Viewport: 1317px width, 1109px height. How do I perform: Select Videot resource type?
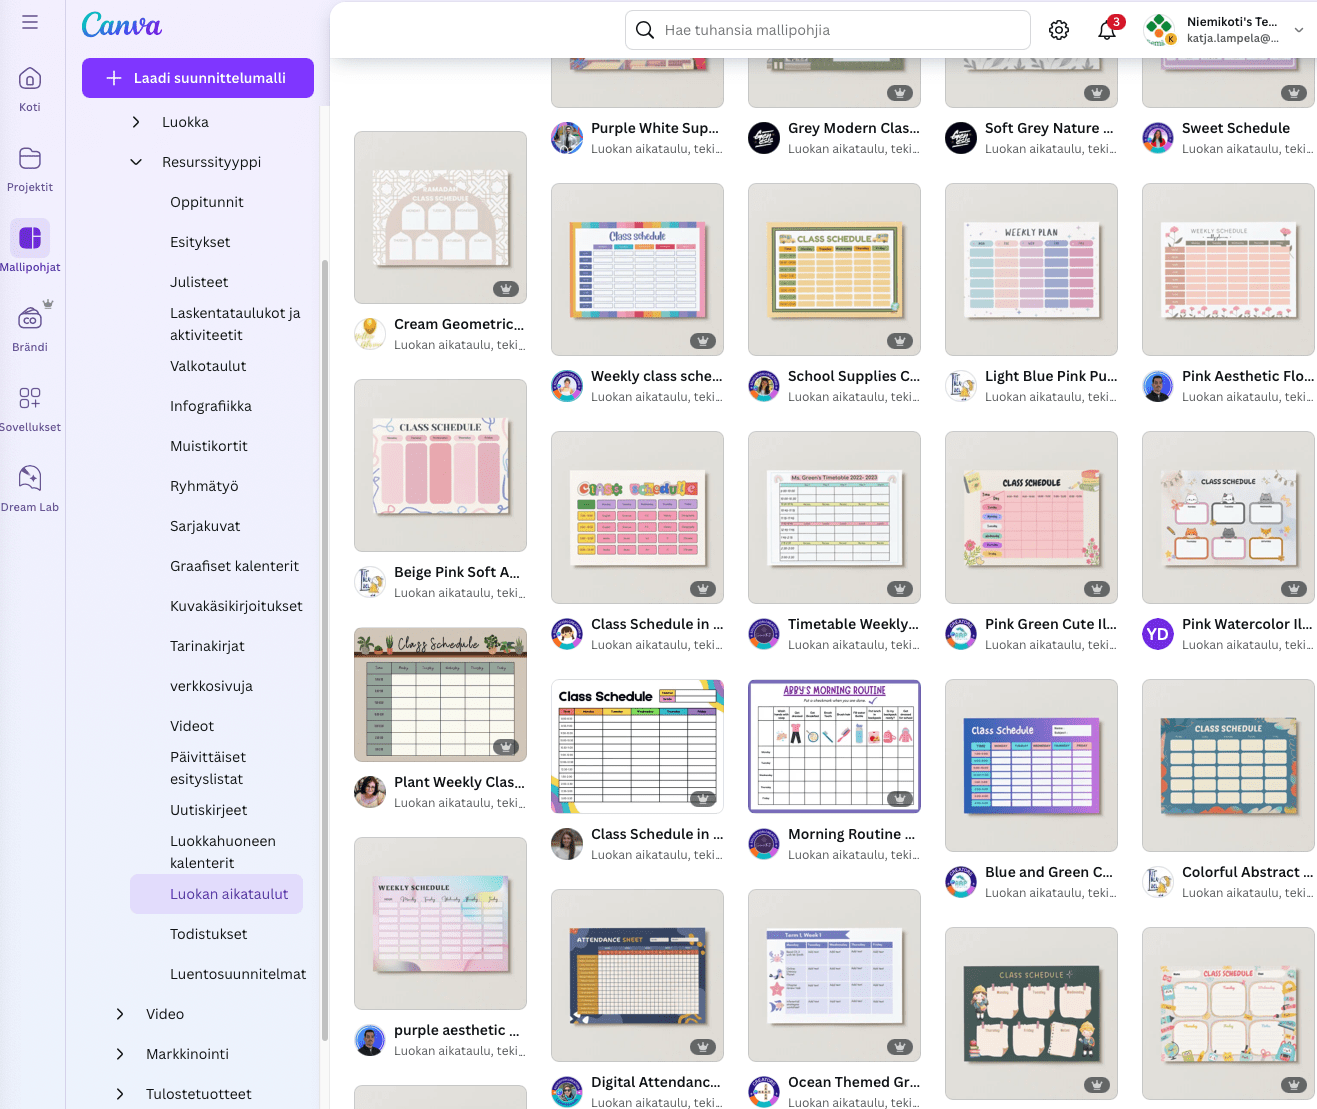(x=192, y=726)
